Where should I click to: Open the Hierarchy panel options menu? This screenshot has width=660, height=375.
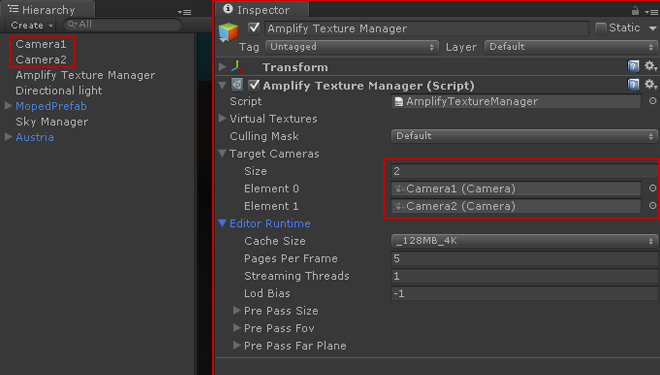coord(184,12)
